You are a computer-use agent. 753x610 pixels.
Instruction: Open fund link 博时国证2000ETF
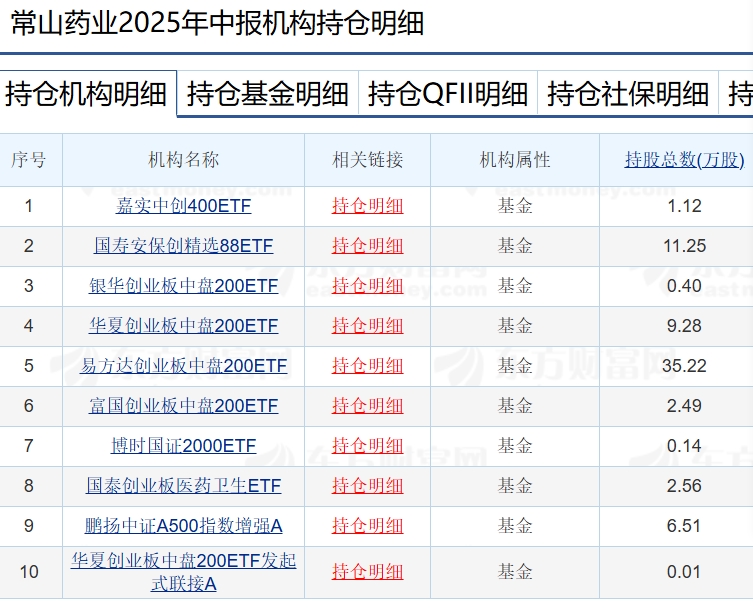click(183, 445)
